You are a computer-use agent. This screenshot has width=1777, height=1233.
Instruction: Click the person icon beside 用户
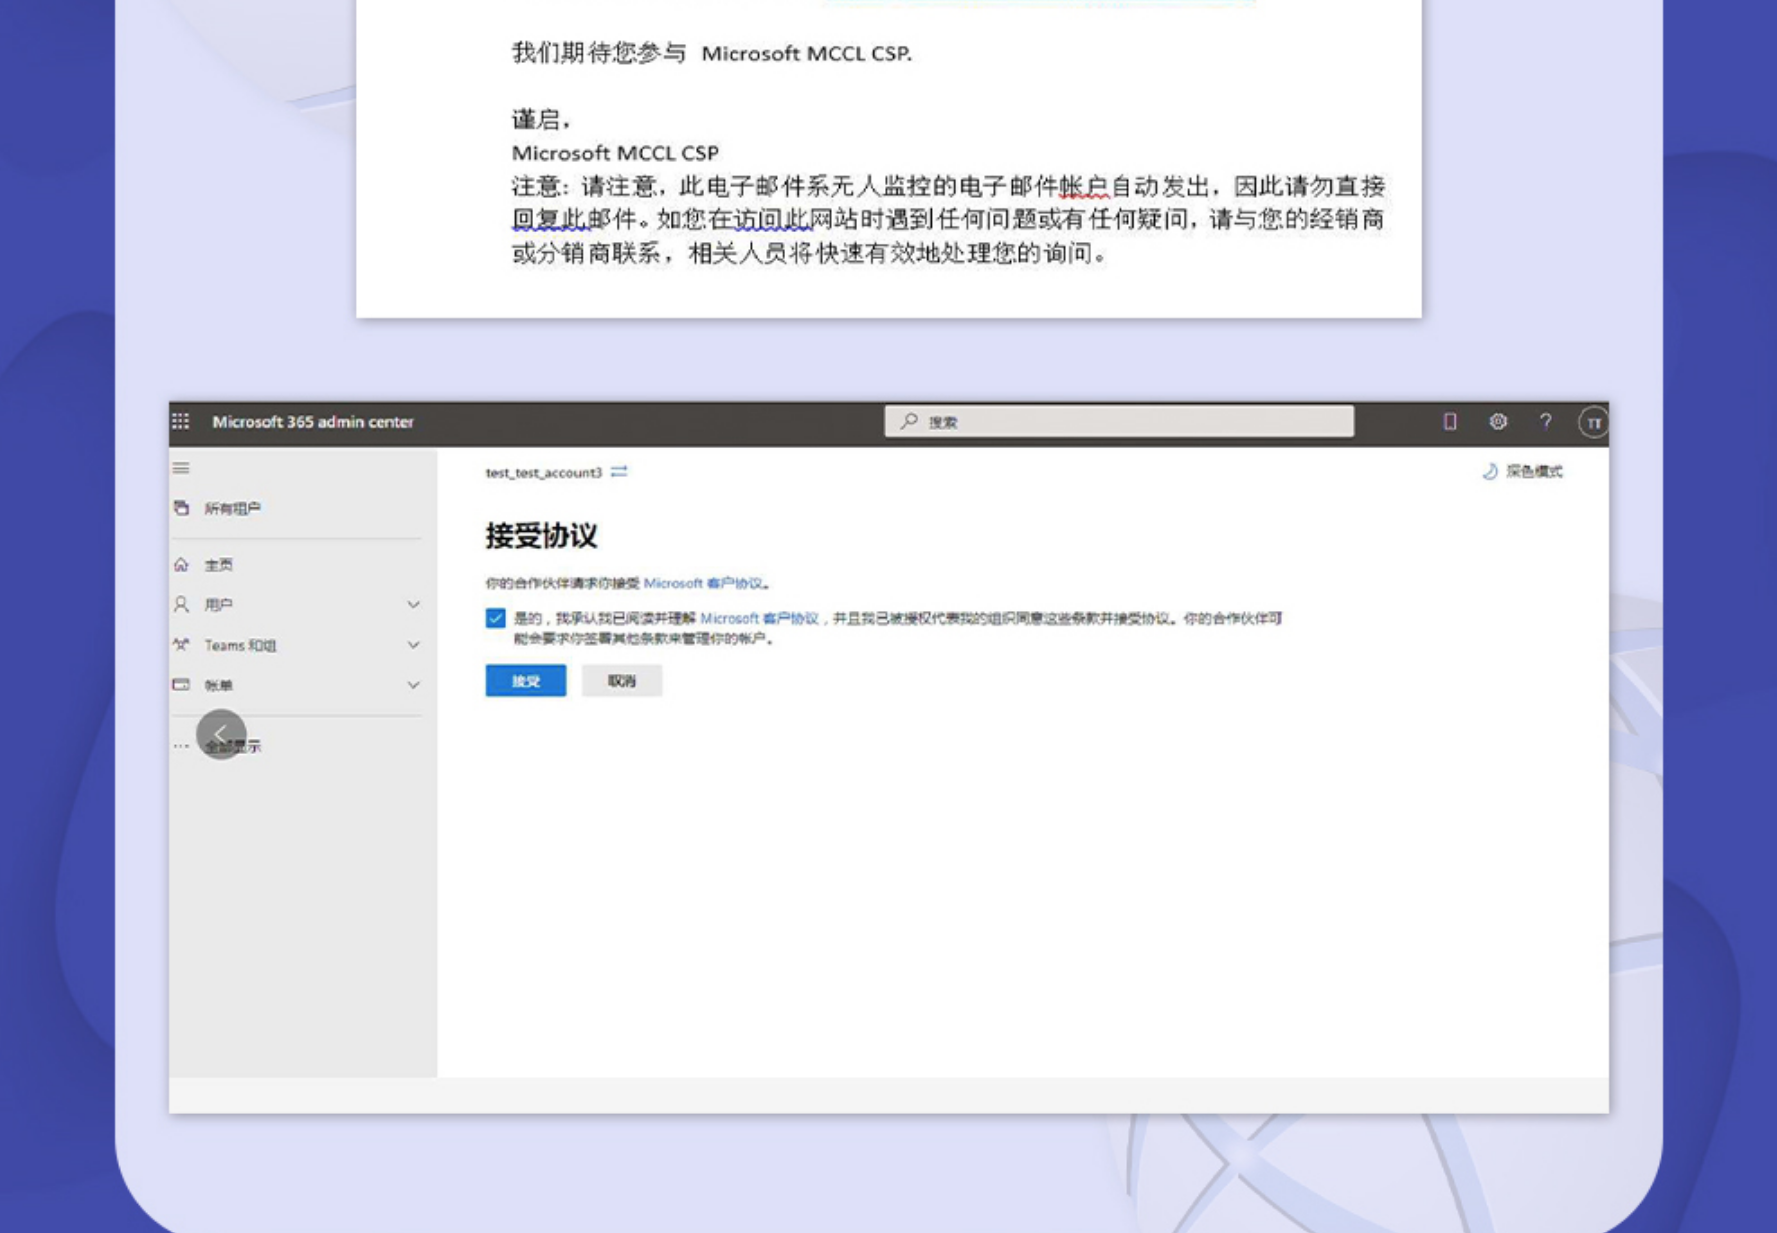(x=181, y=604)
